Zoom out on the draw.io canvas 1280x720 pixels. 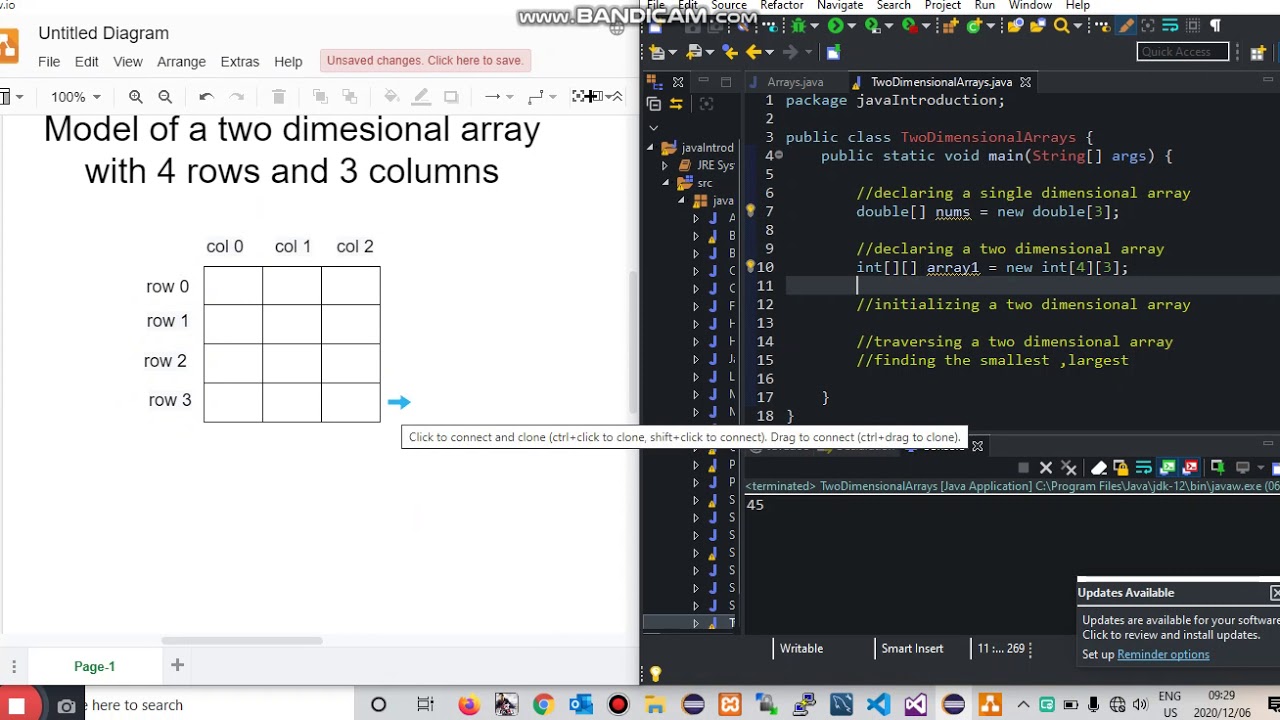(x=165, y=97)
